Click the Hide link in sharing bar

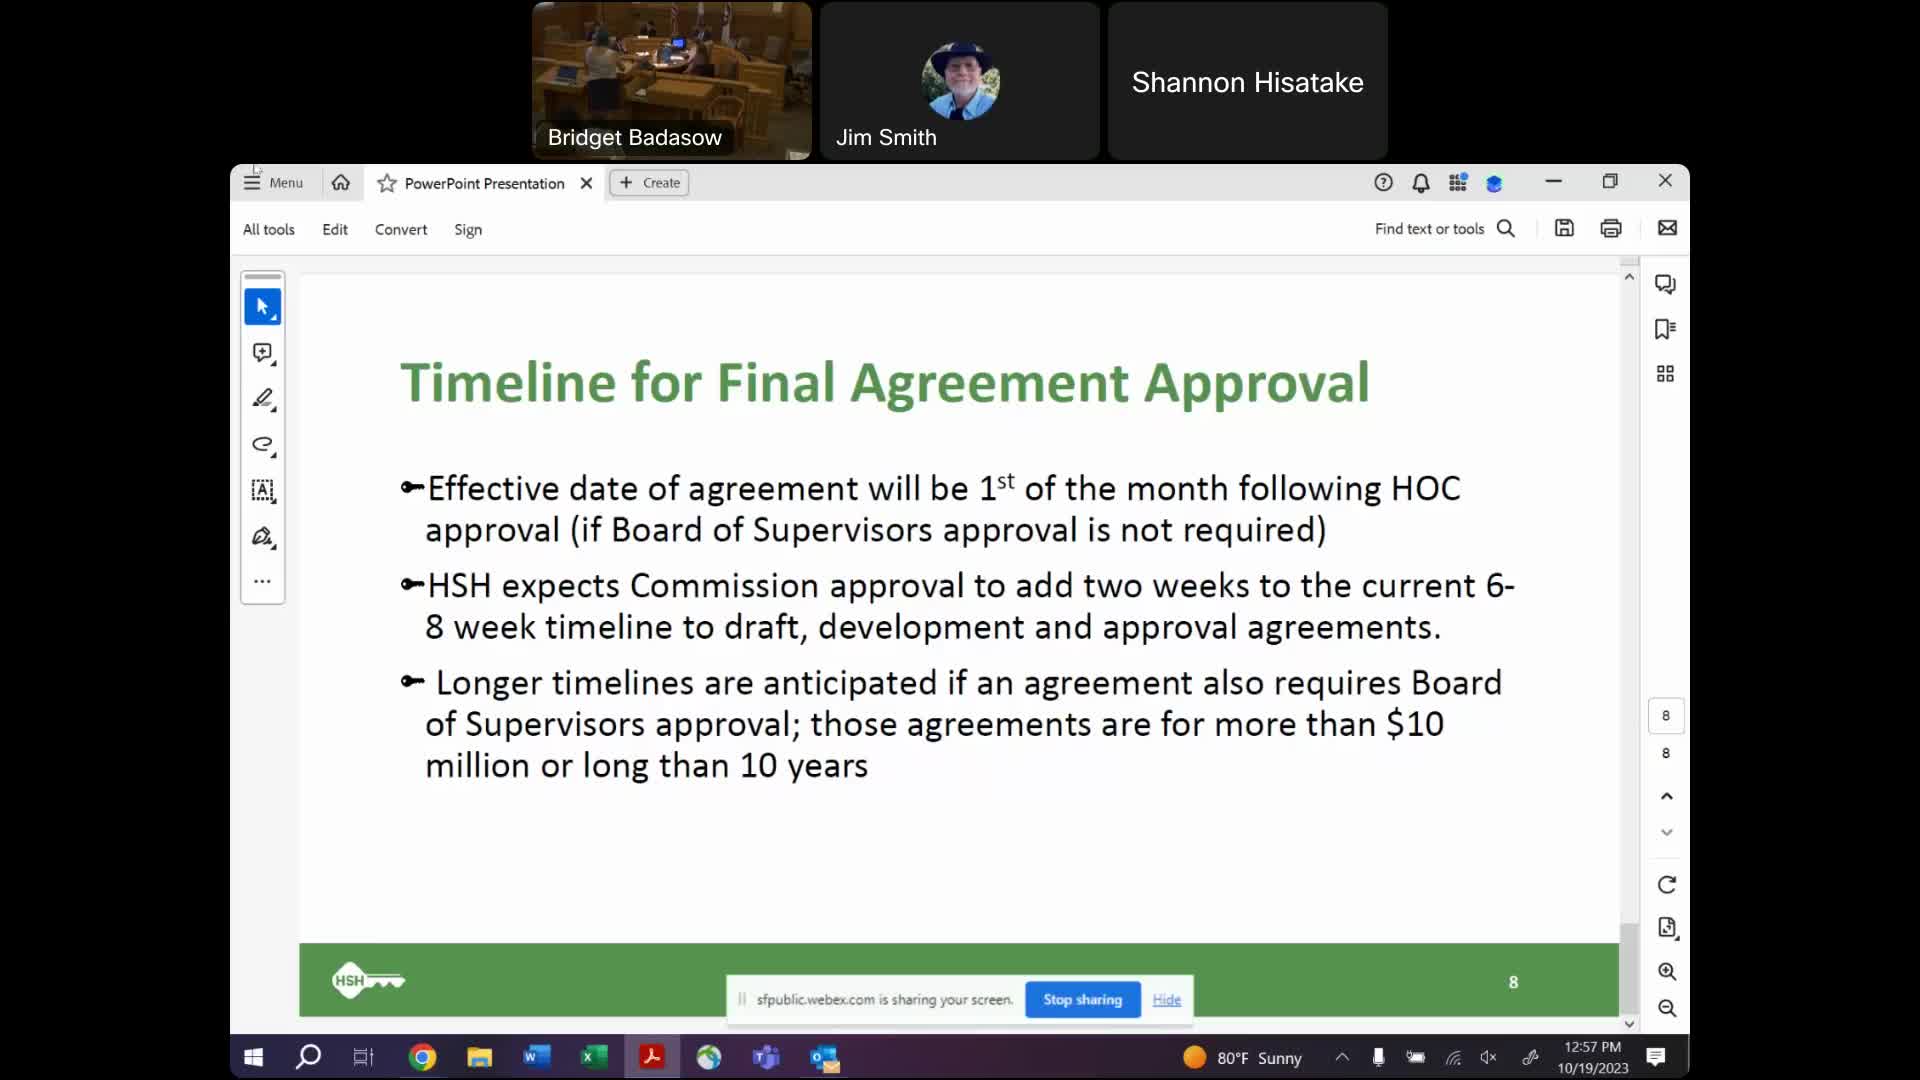[1166, 1000]
